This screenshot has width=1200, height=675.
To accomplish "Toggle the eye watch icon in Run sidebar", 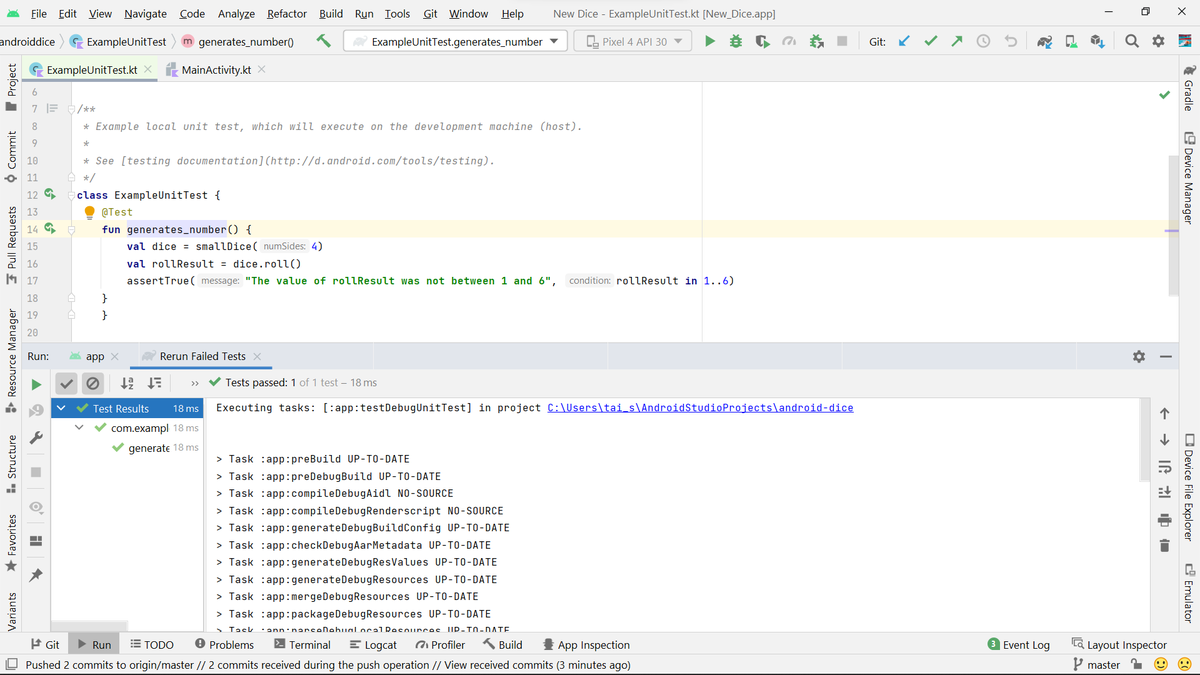I will pos(36,507).
